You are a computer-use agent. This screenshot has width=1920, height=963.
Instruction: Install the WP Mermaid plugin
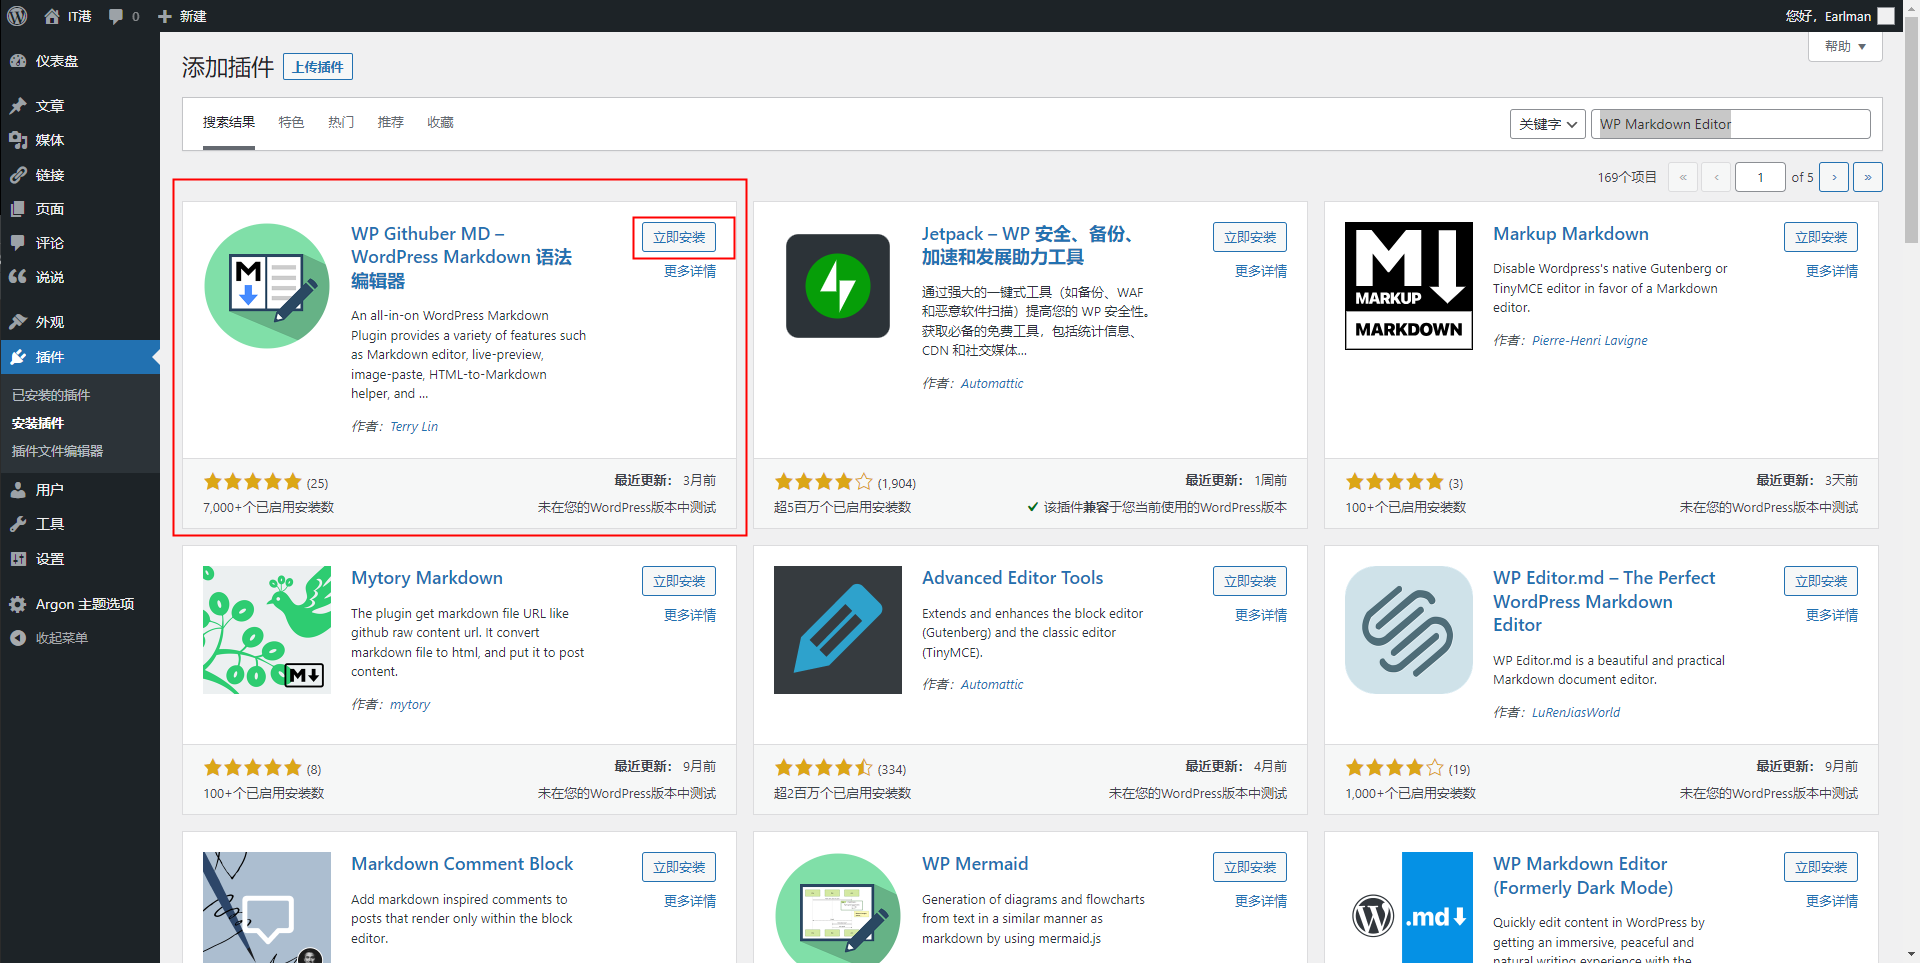pos(1250,867)
